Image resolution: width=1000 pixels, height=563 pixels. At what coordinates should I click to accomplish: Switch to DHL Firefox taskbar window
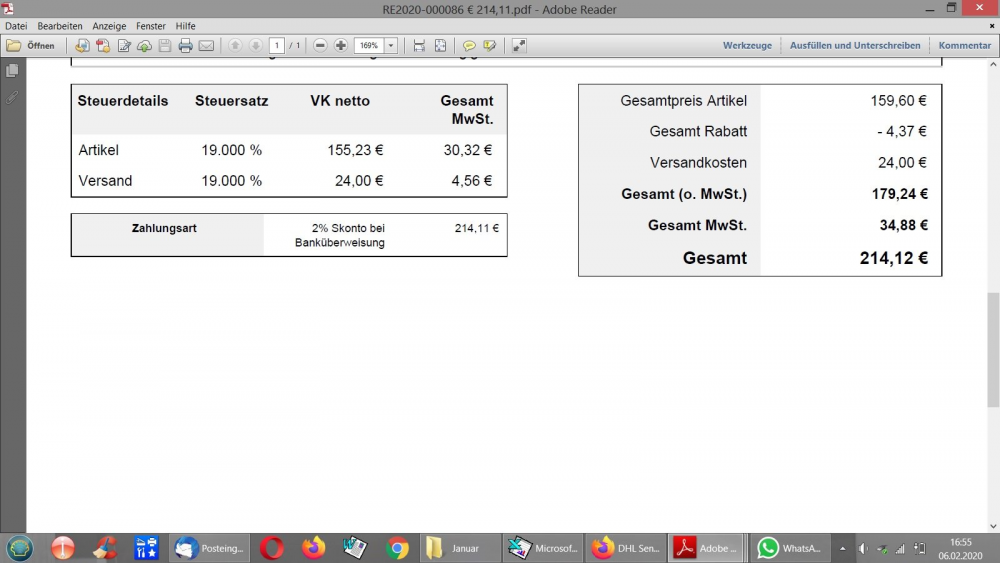coord(625,548)
